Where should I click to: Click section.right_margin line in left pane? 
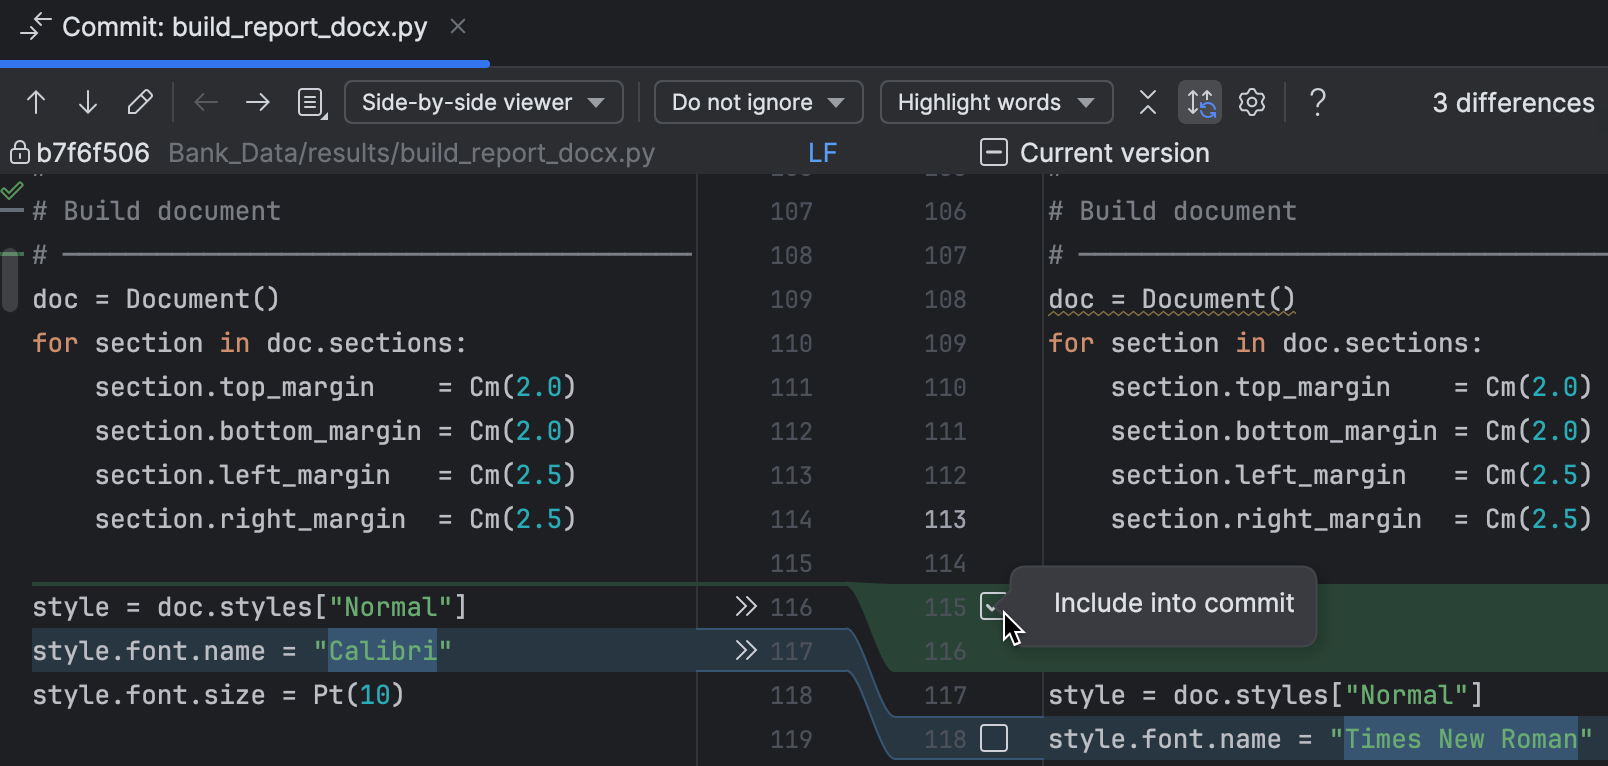click(x=336, y=519)
